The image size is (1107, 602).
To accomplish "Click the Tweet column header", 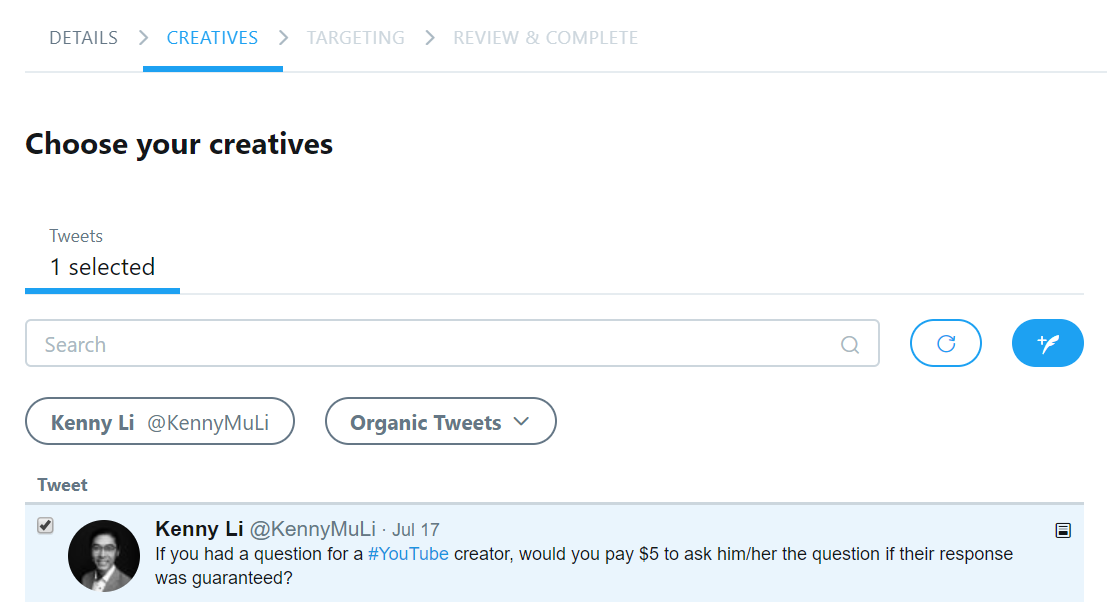I will 63,485.
